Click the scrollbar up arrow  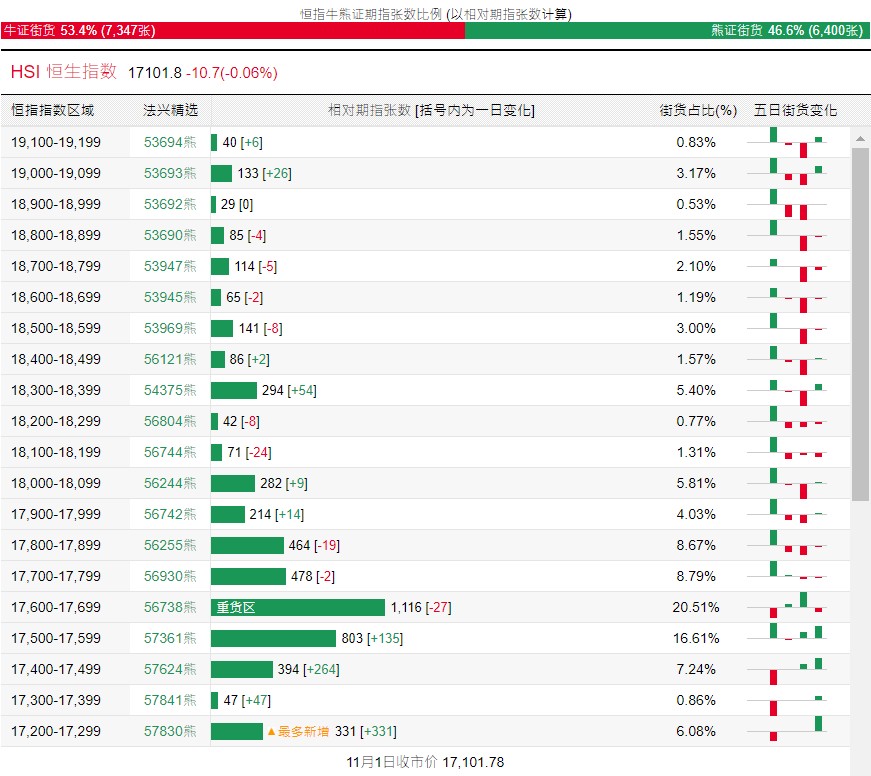tap(860, 139)
